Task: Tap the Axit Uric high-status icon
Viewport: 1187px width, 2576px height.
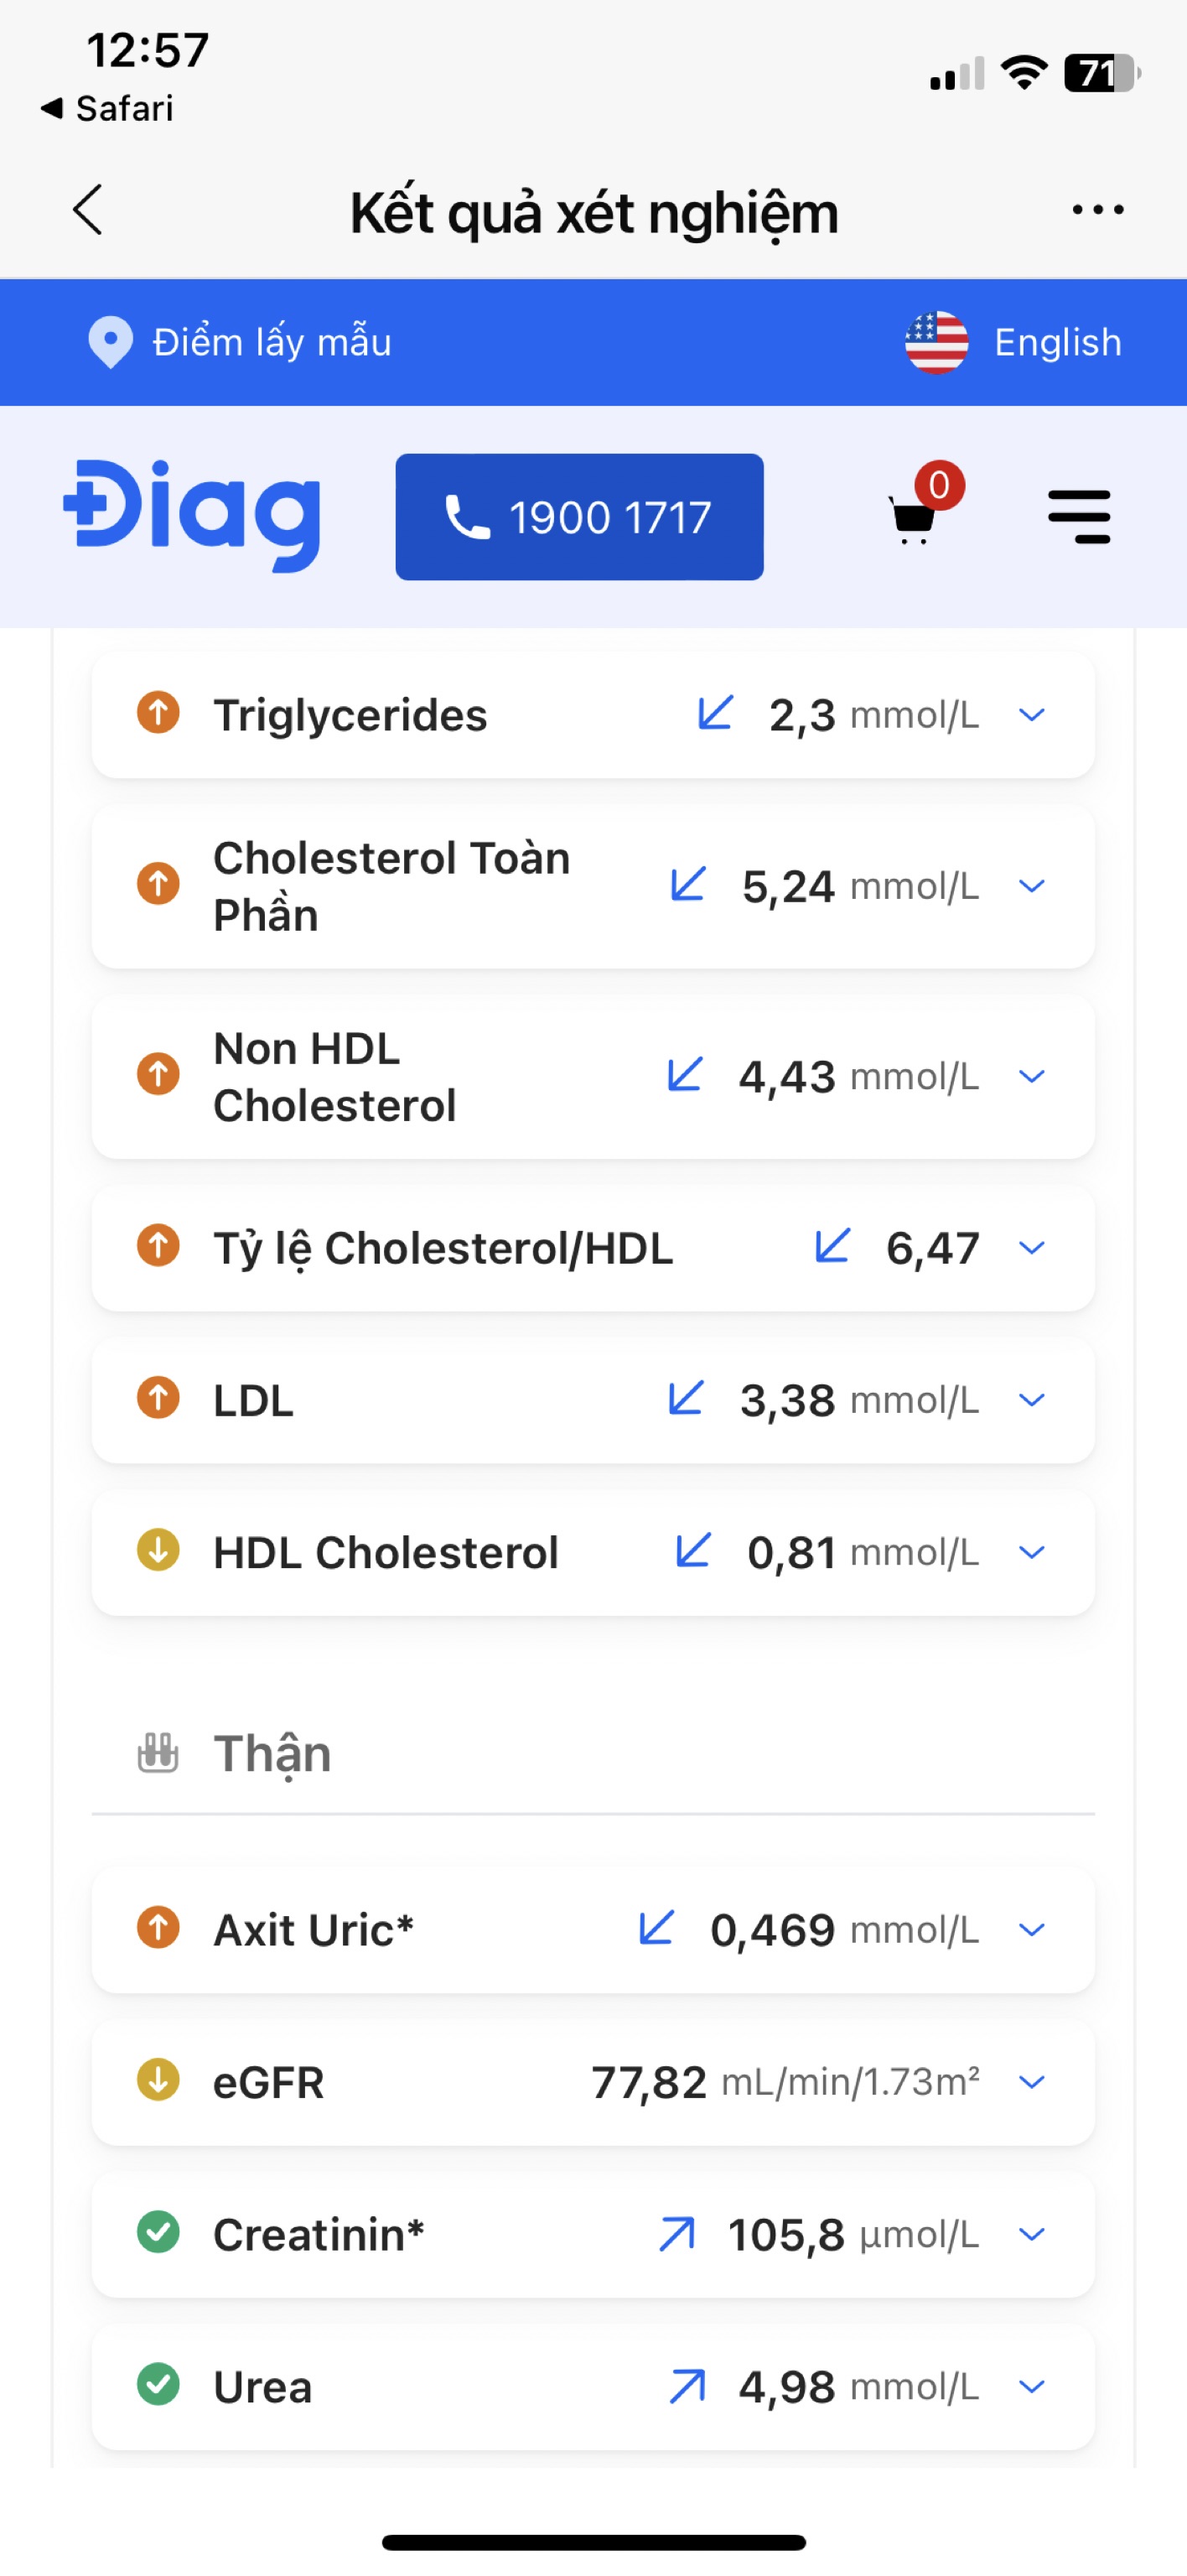Action: [x=158, y=1928]
